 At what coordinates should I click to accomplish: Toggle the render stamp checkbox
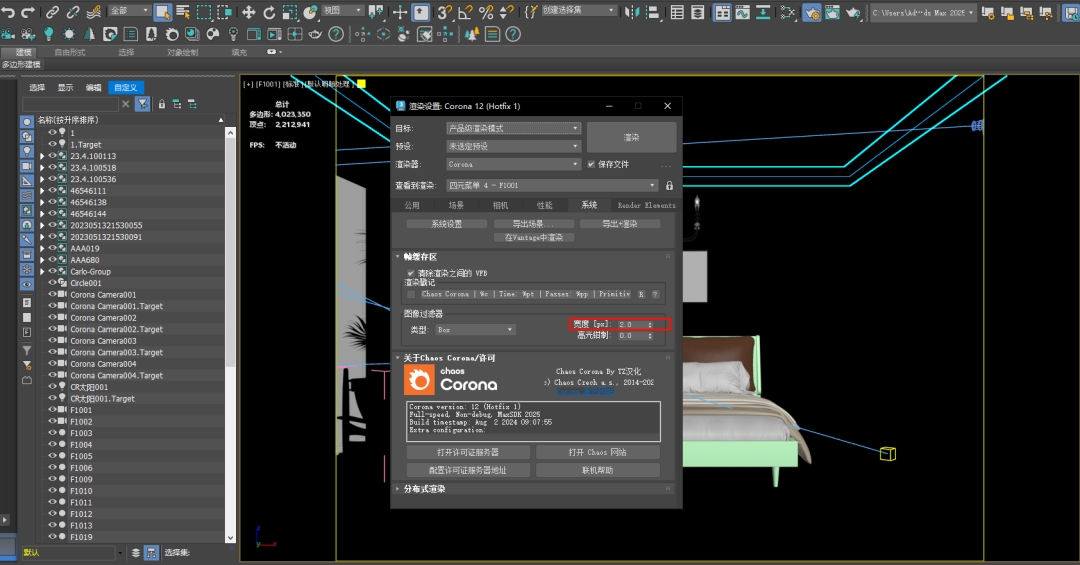(x=411, y=294)
